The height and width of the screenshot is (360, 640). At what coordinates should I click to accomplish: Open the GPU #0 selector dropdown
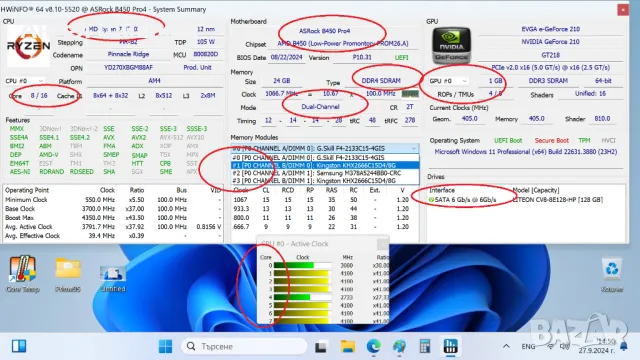(448, 81)
